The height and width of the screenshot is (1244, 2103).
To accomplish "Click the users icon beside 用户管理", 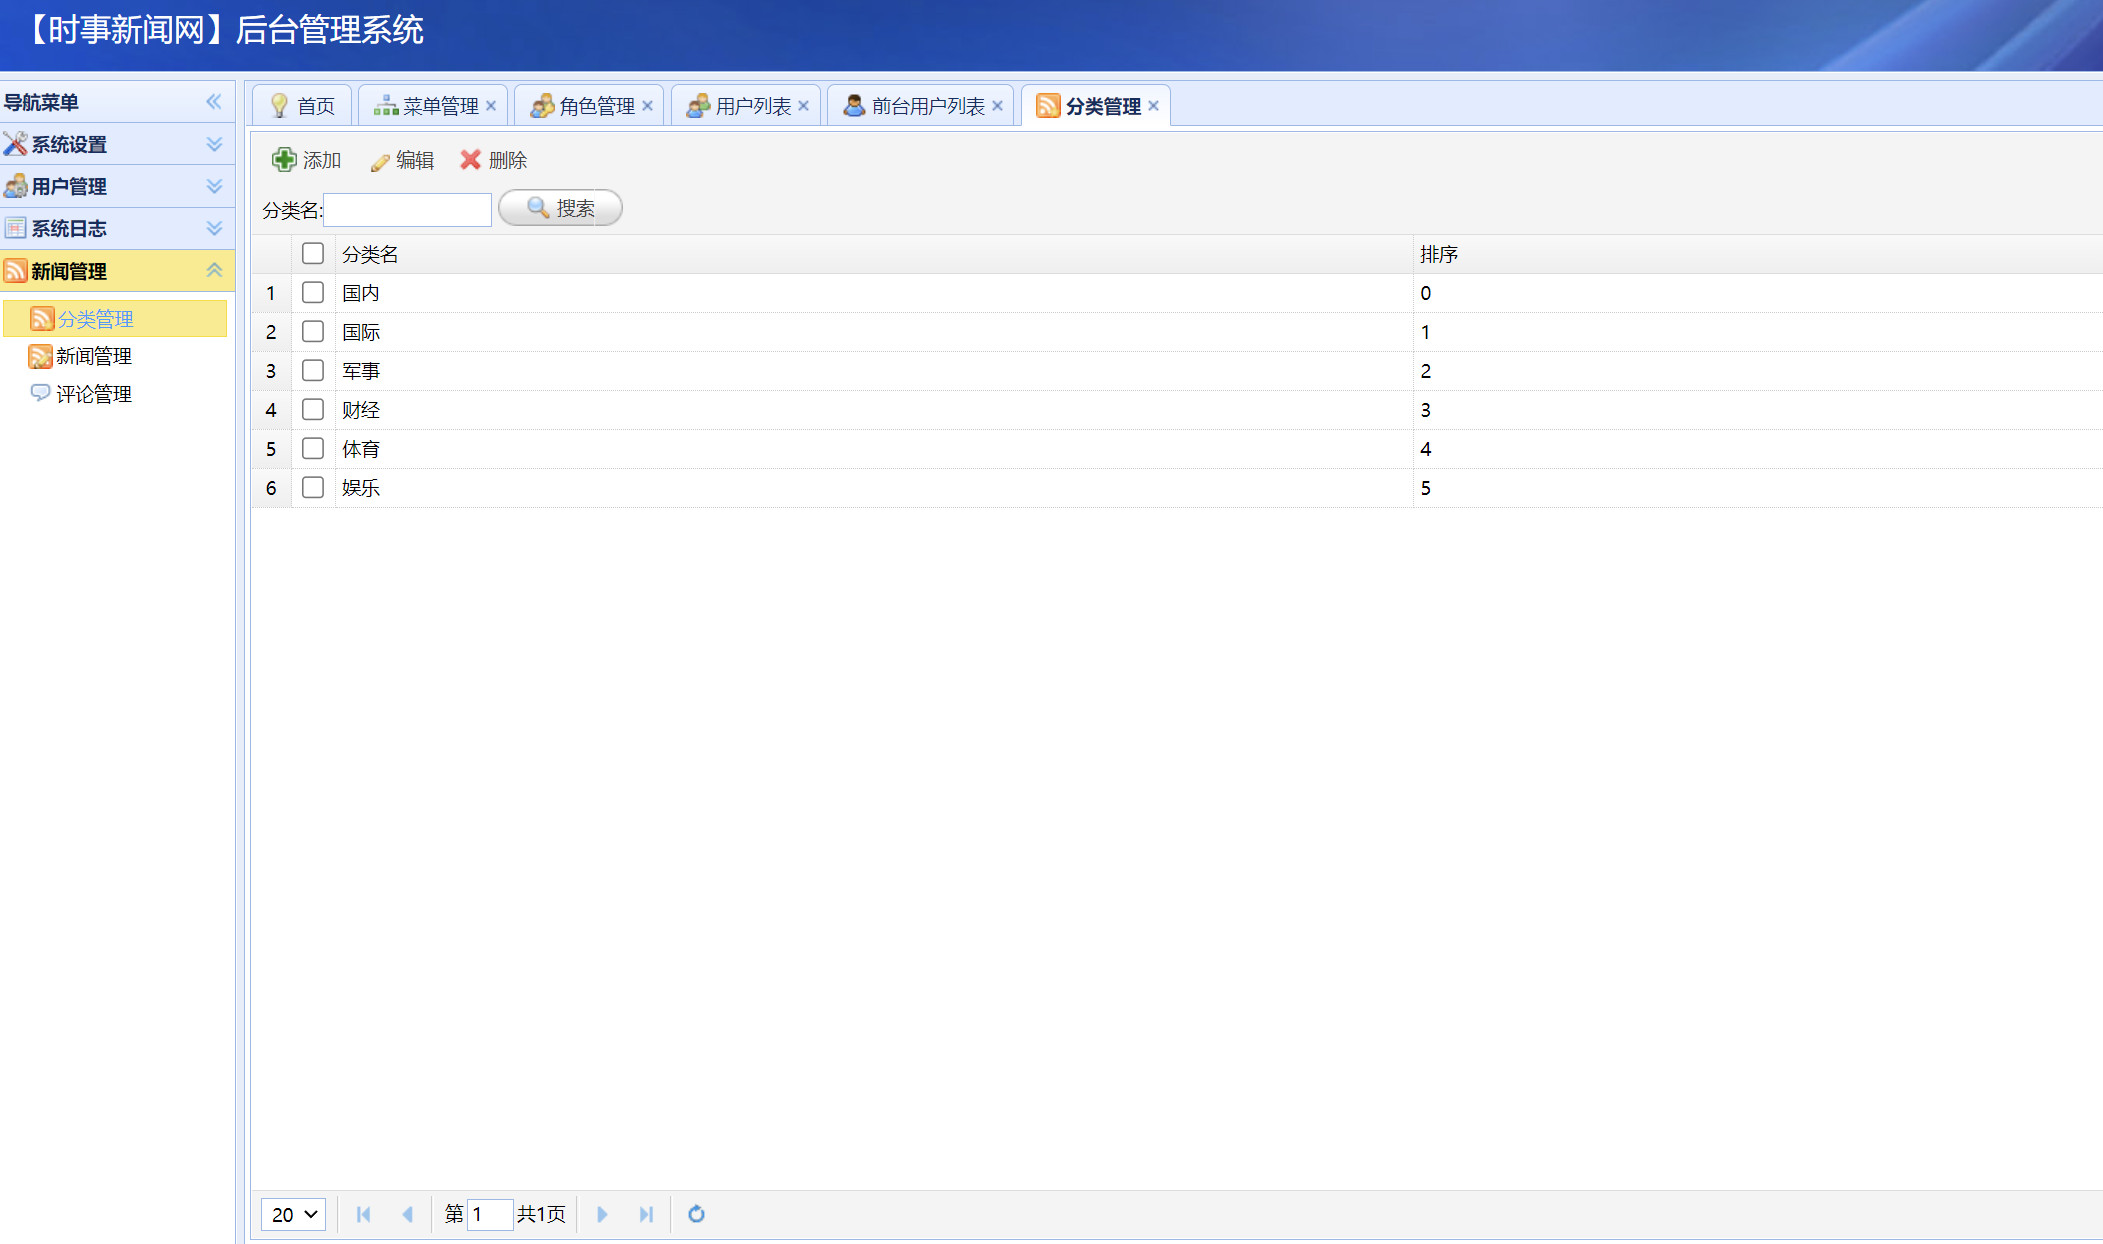I will (15, 186).
